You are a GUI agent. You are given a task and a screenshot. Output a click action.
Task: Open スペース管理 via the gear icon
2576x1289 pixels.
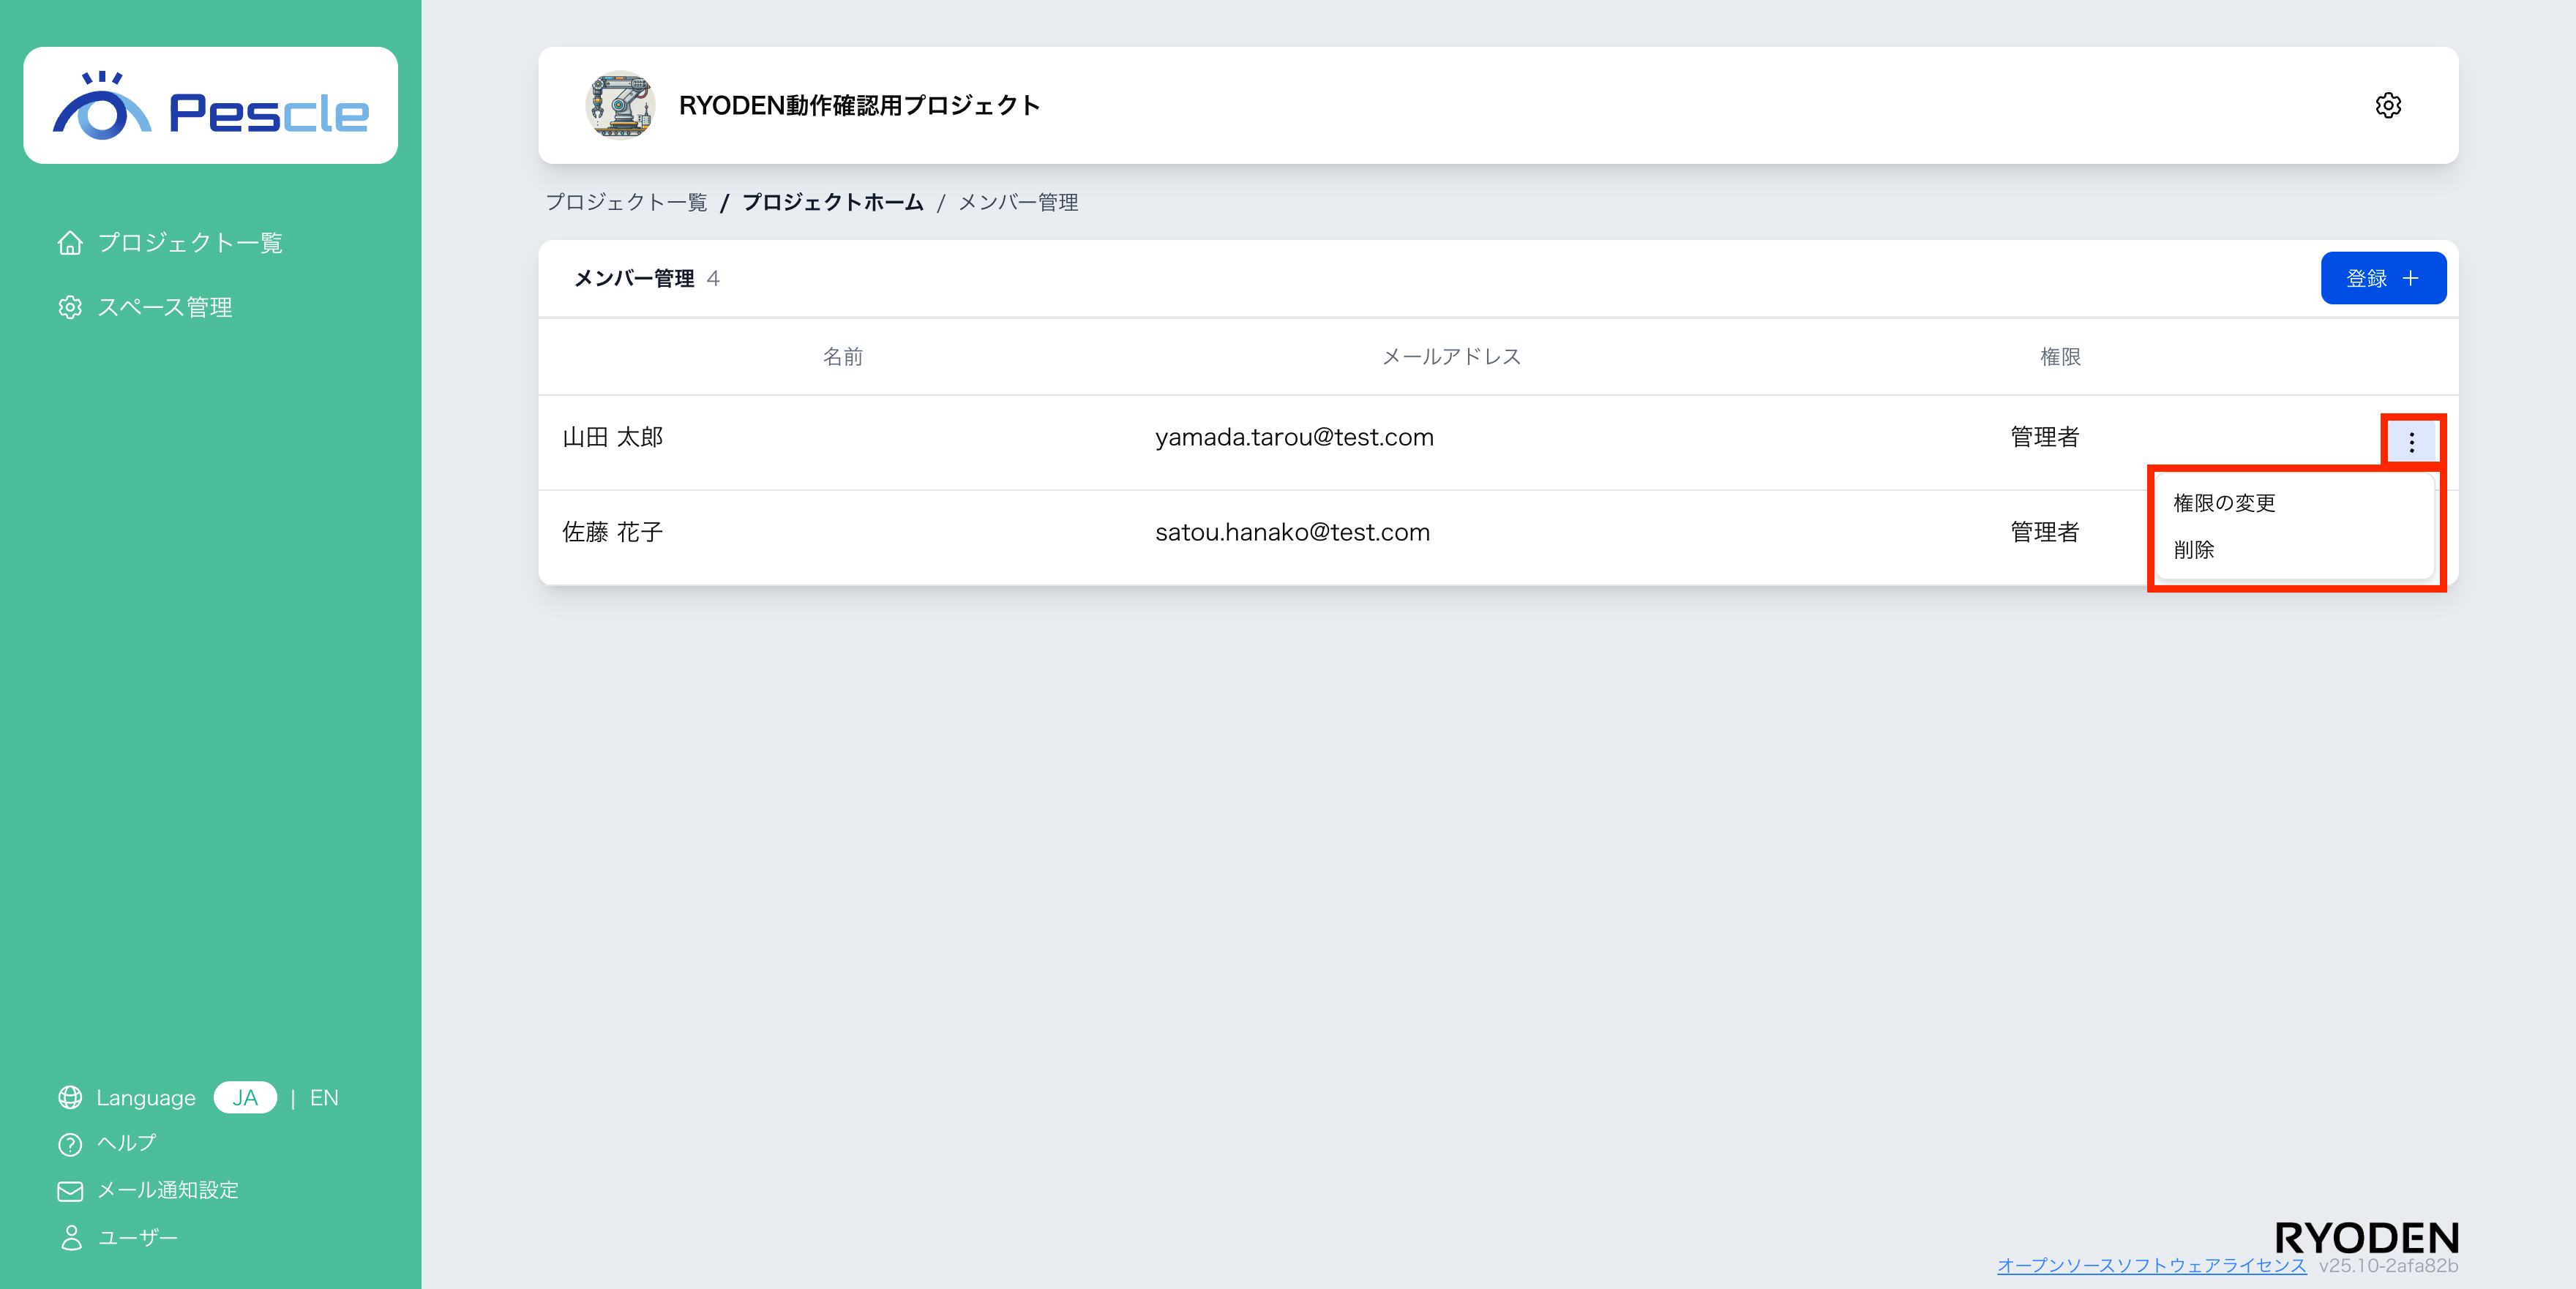70,307
